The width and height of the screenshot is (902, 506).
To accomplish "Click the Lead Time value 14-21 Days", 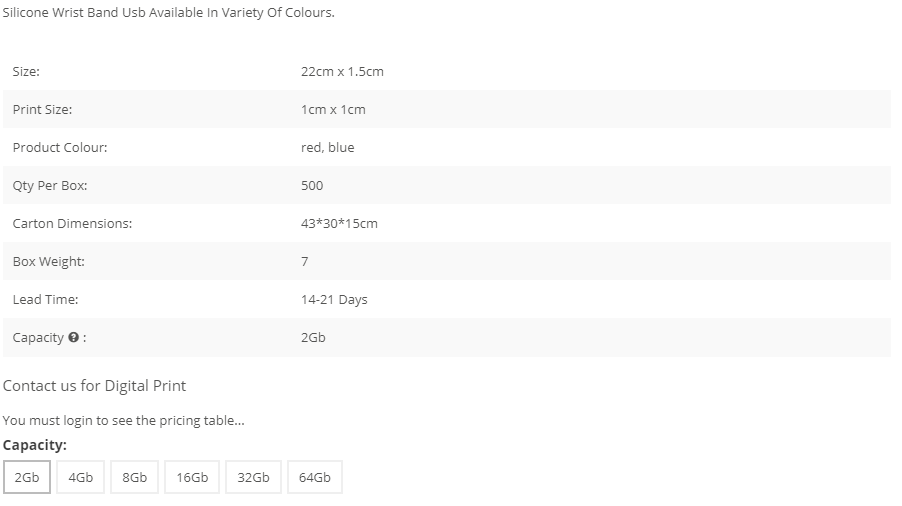I will (334, 300).
